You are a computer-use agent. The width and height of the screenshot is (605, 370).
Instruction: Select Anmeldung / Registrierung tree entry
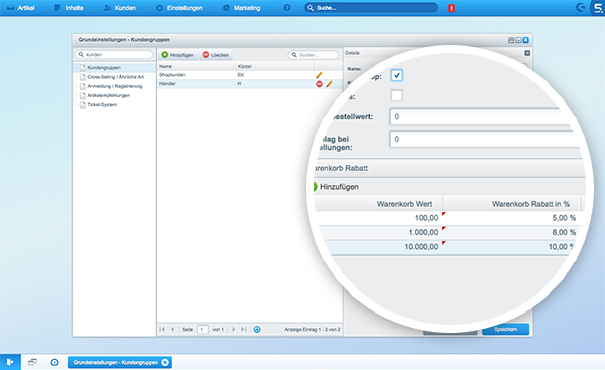(111, 86)
